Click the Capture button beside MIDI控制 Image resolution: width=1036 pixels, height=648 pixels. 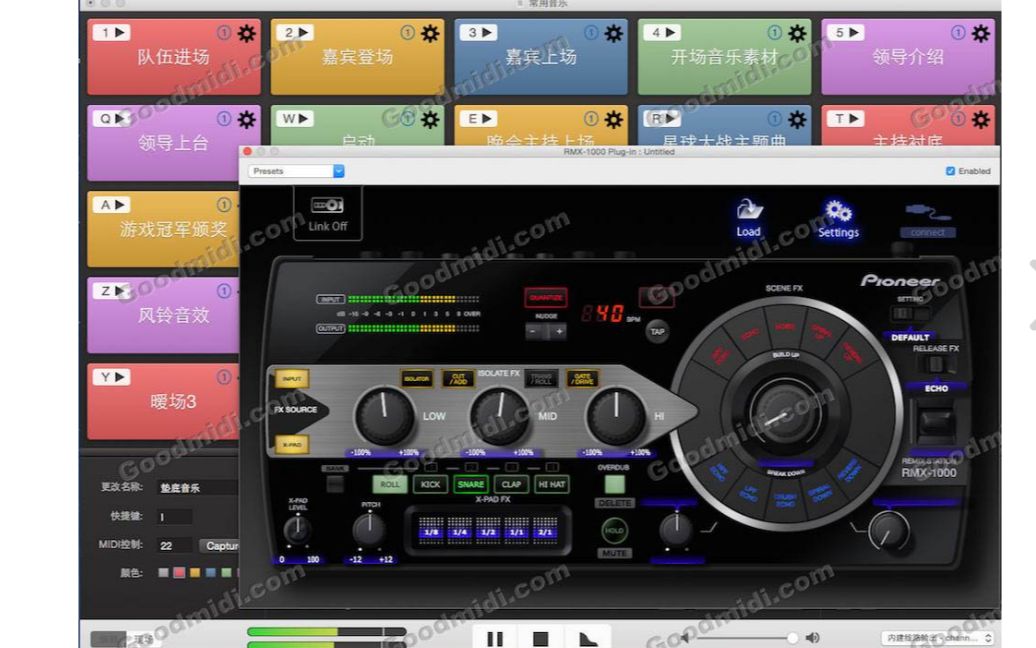tap(220, 546)
